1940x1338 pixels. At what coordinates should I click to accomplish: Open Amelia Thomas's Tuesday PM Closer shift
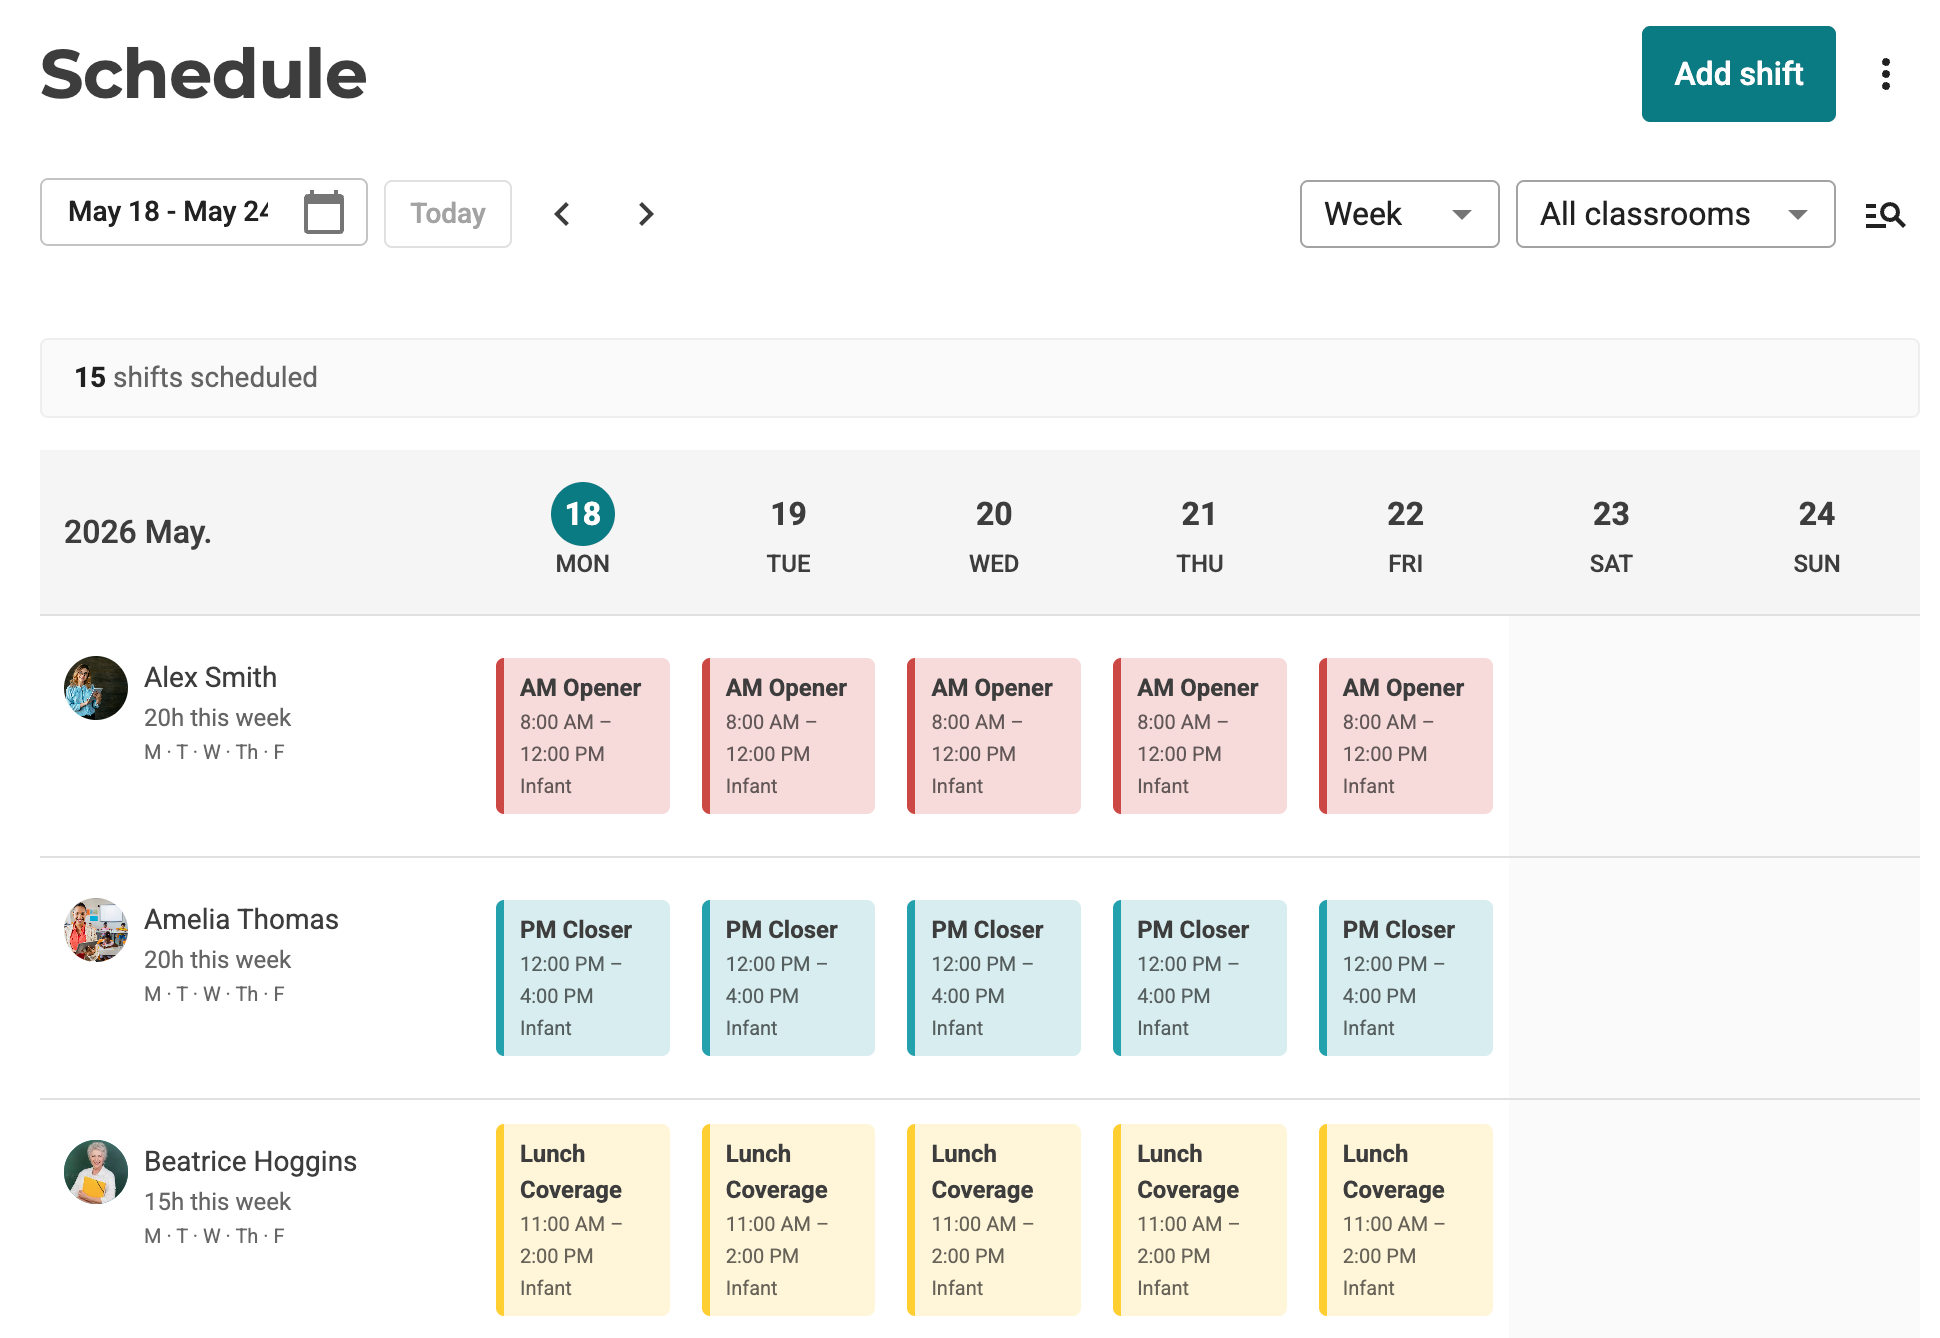[x=789, y=978]
